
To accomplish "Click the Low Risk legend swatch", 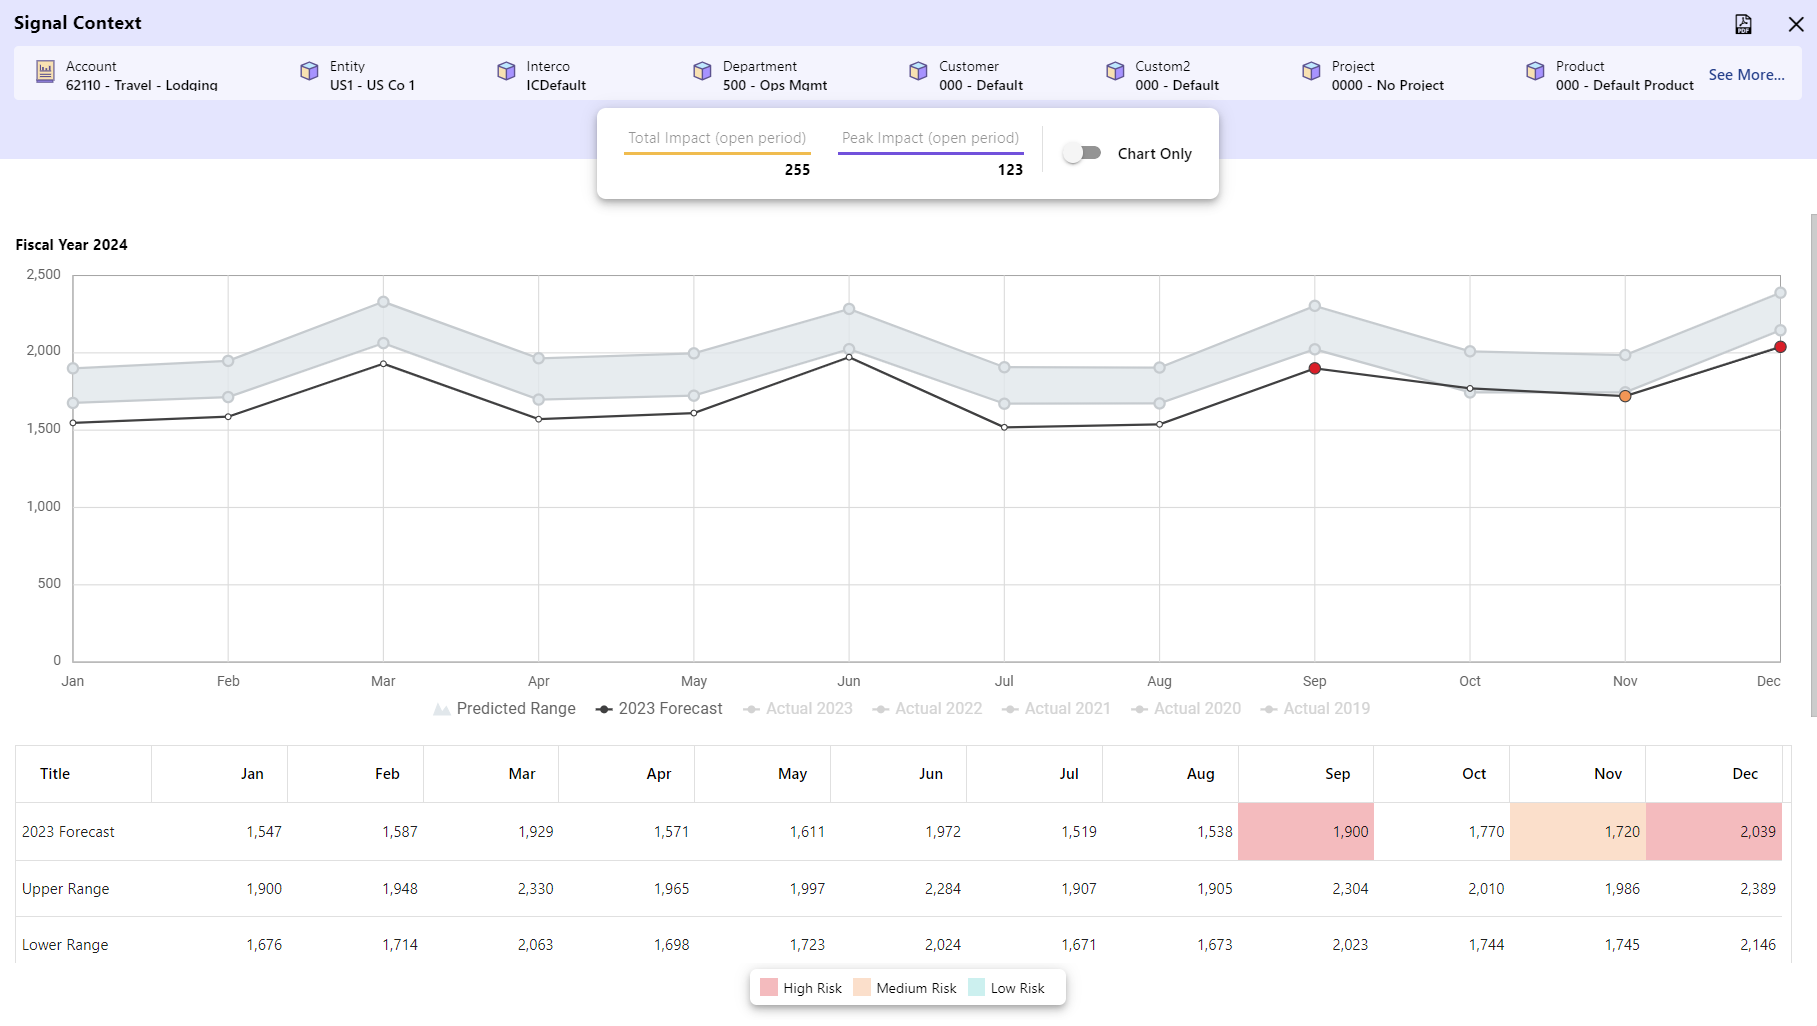I will click(x=976, y=988).
